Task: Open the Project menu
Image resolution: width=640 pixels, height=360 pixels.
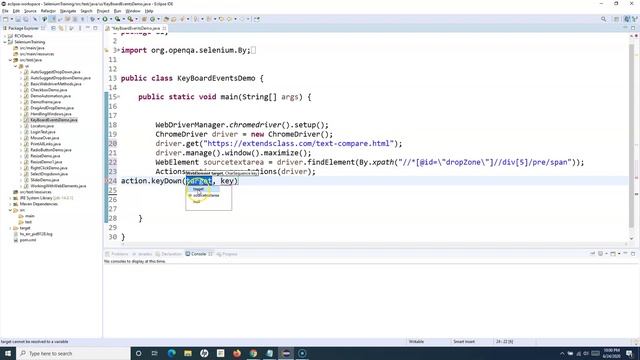Action: tap(103, 11)
